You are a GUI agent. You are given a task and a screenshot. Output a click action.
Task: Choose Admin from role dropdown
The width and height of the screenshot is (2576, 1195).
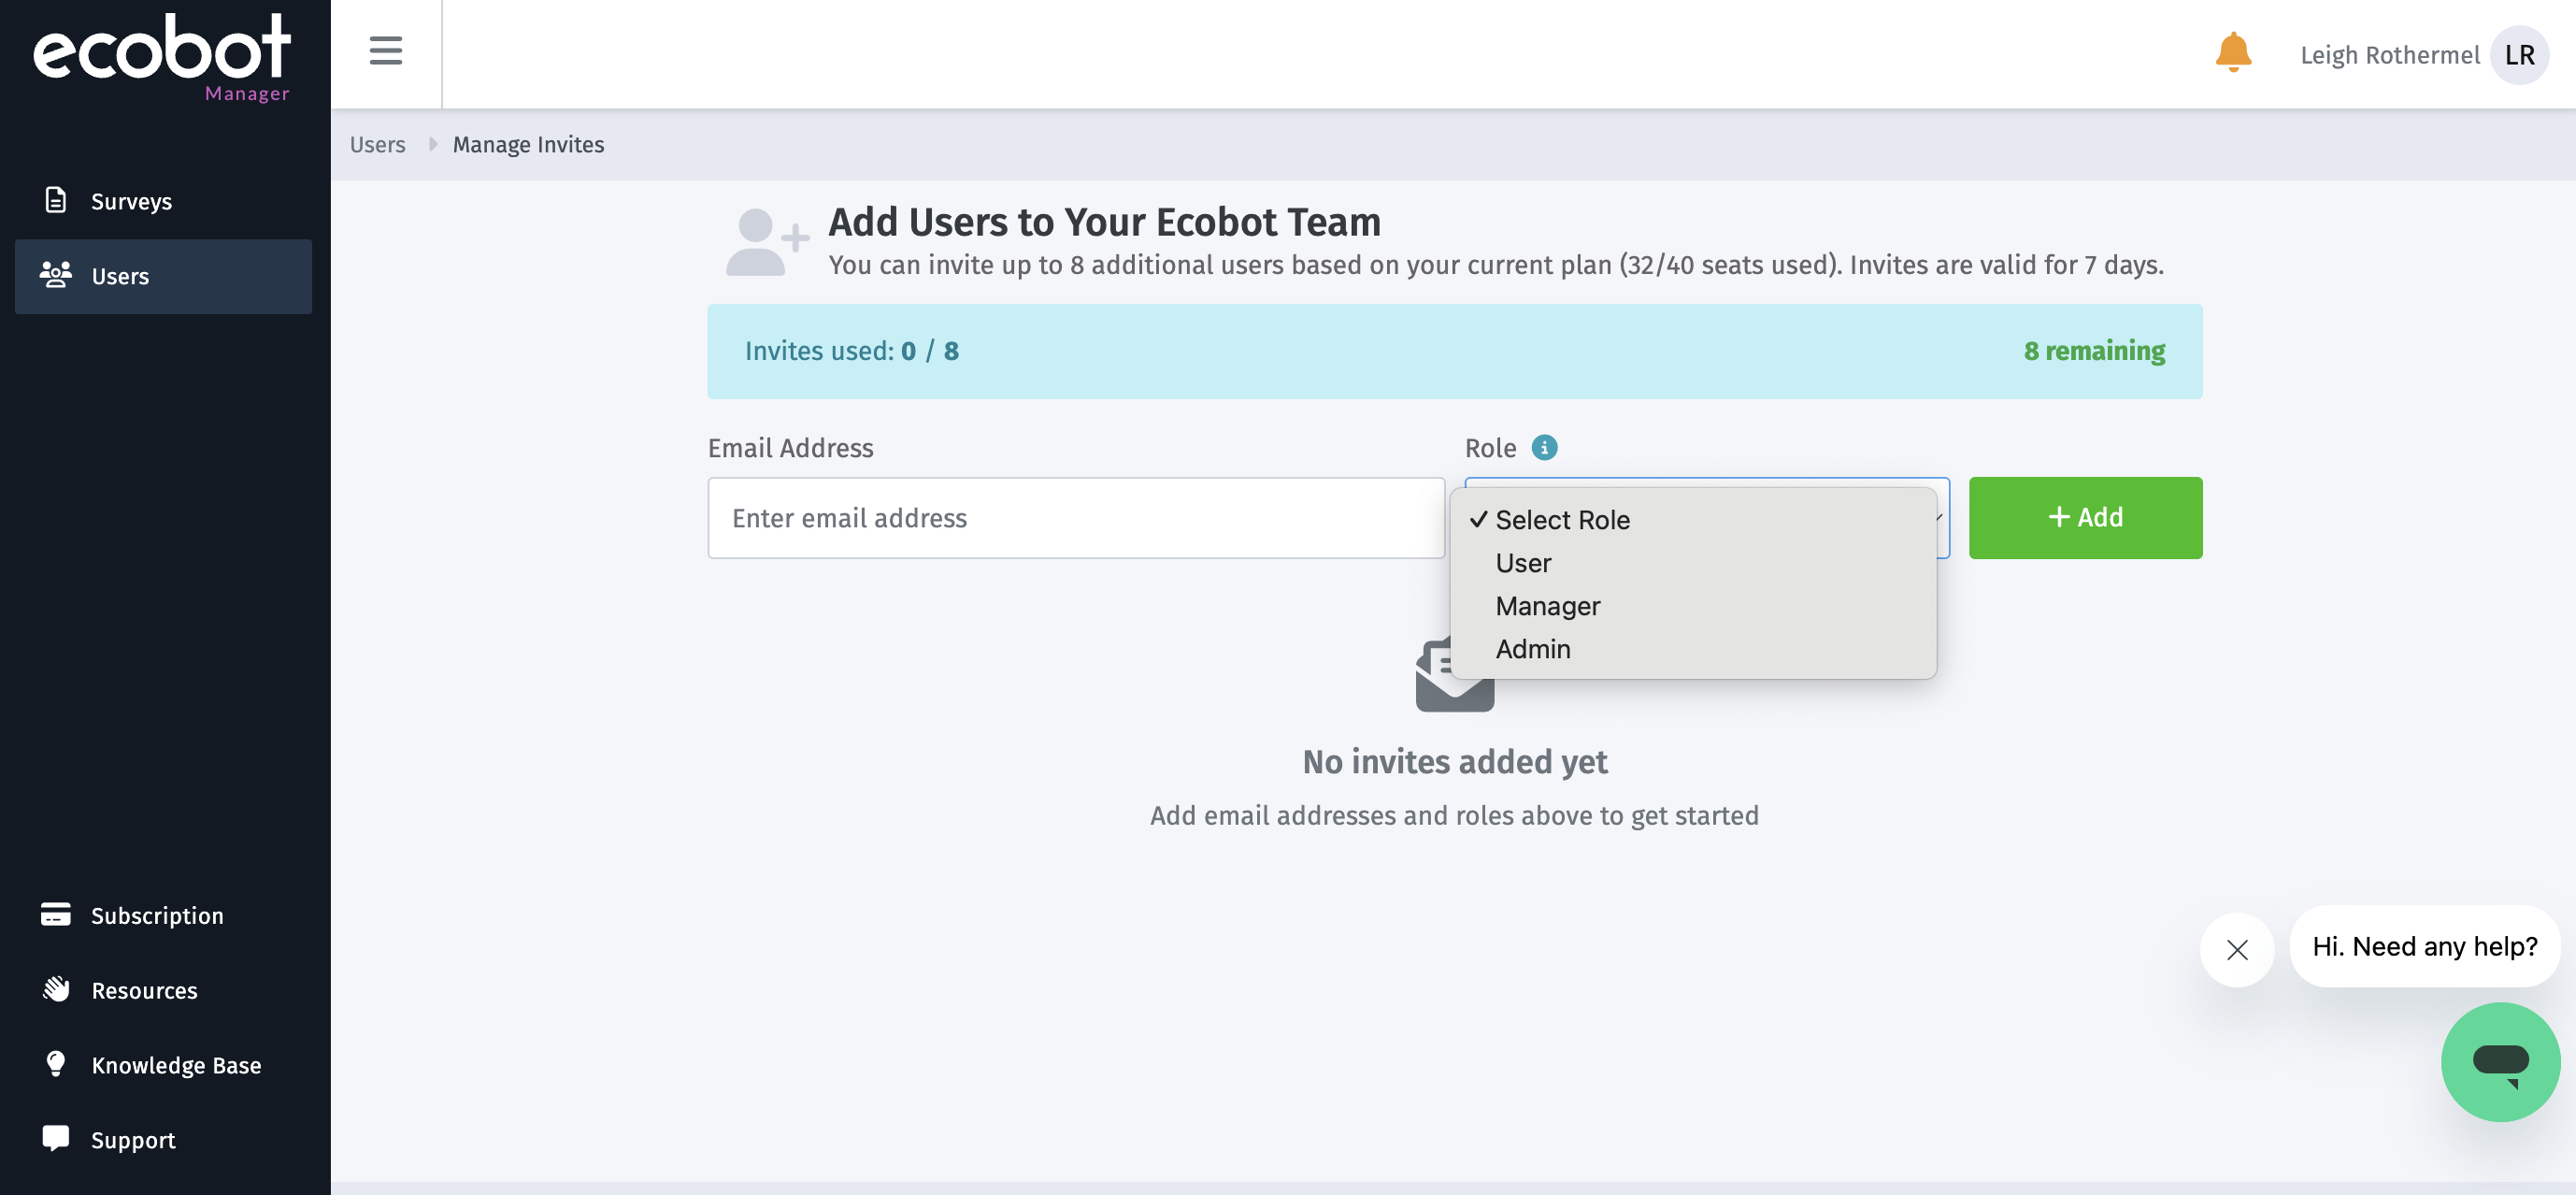click(1533, 649)
